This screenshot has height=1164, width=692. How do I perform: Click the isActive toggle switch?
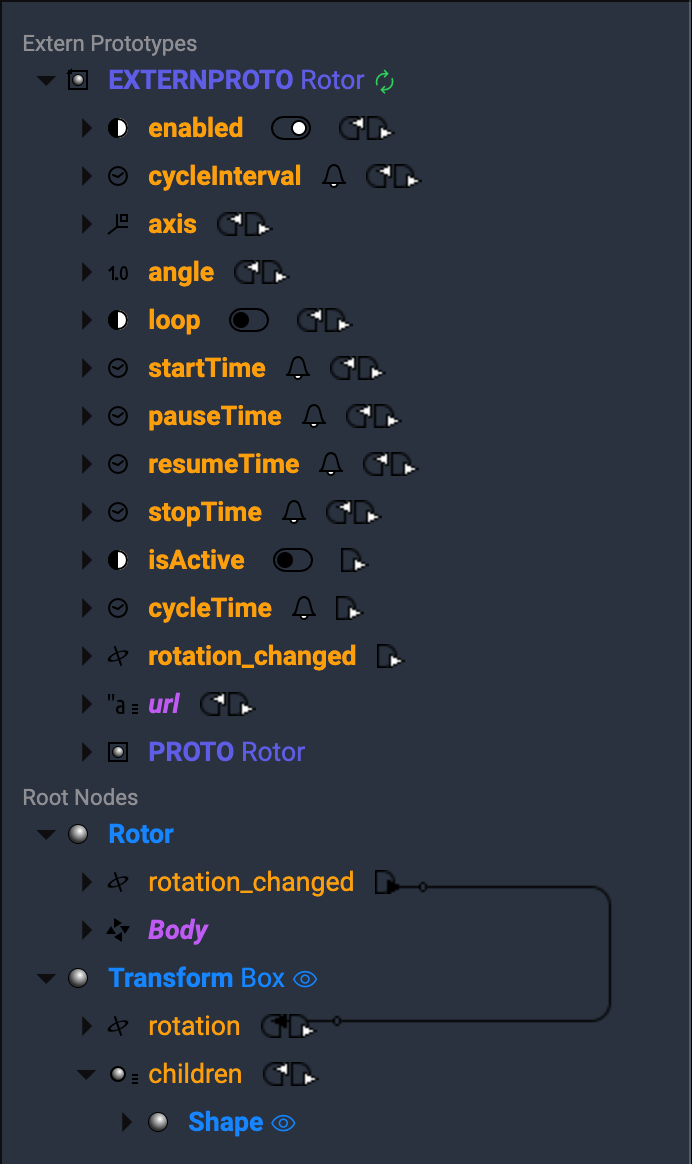[293, 561]
